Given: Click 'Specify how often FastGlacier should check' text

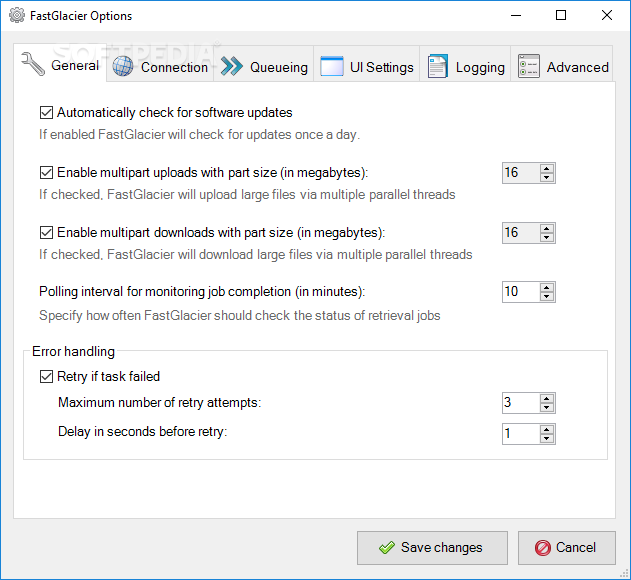Looking at the screenshot, I should pyautogui.click(x=239, y=316).
